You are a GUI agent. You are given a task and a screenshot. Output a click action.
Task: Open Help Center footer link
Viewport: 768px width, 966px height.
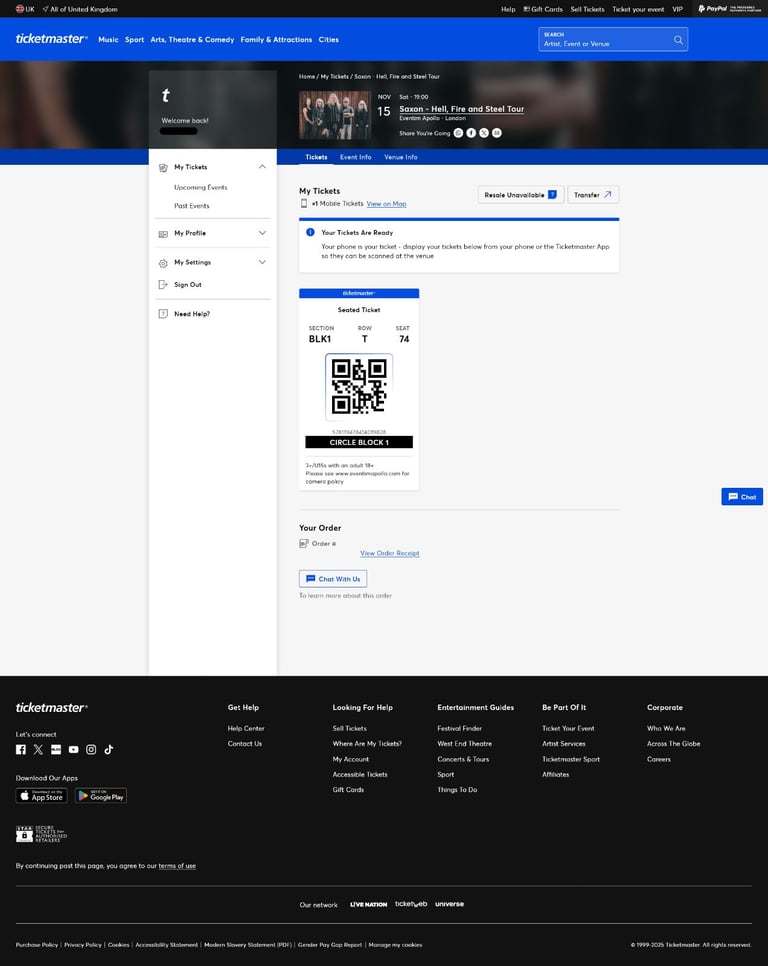246,729
